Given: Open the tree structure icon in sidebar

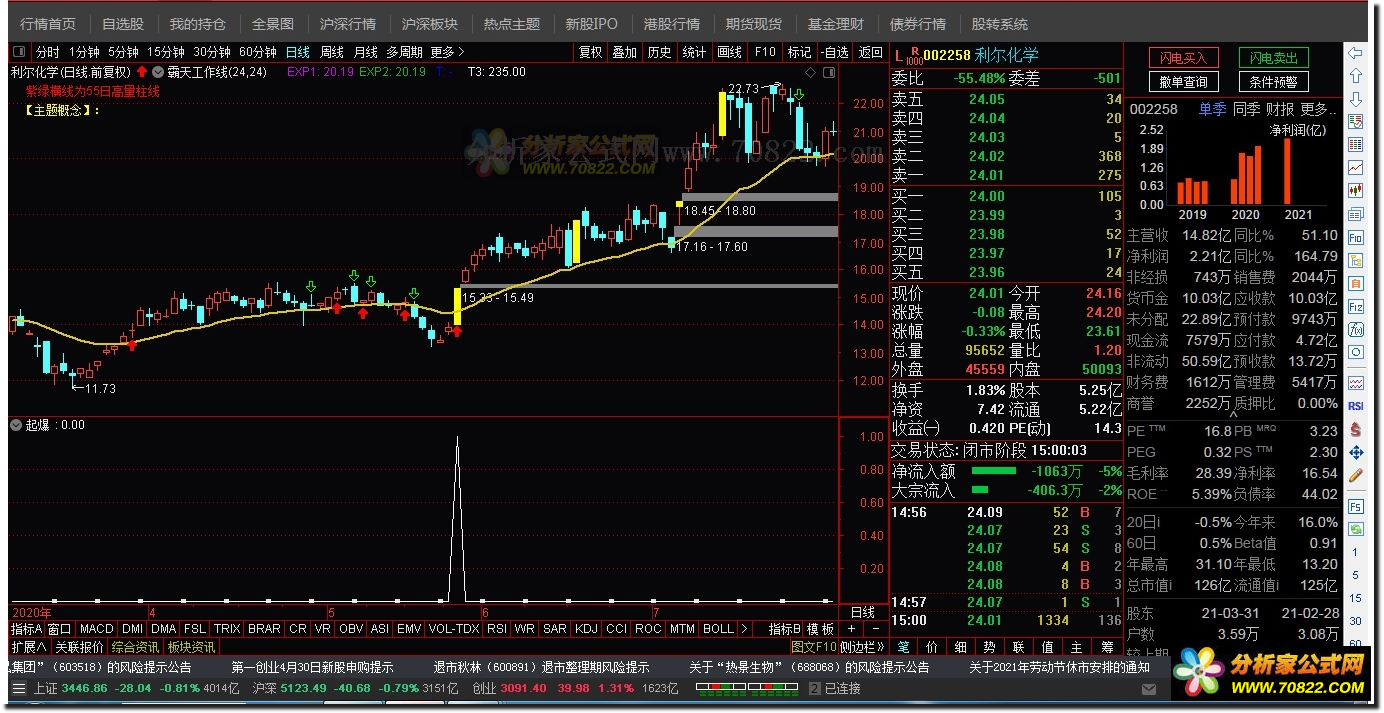Looking at the screenshot, I should 1356,260.
